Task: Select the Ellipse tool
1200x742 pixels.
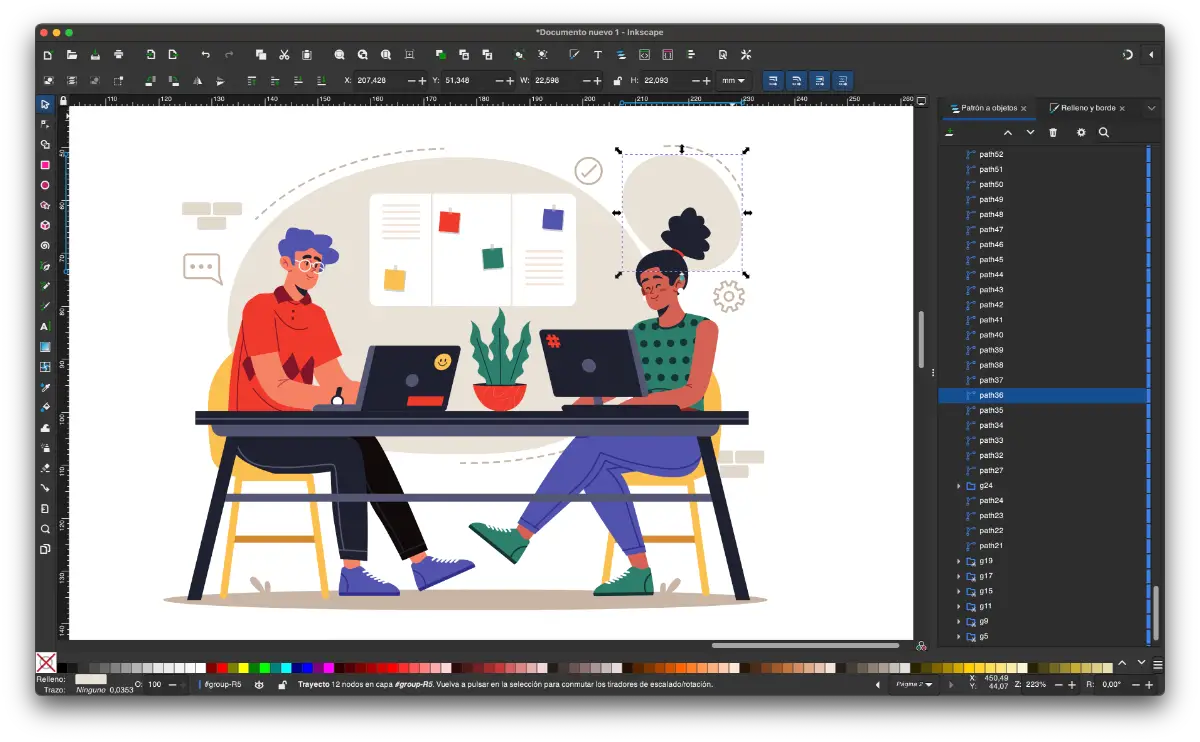Action: pyautogui.click(x=45, y=184)
